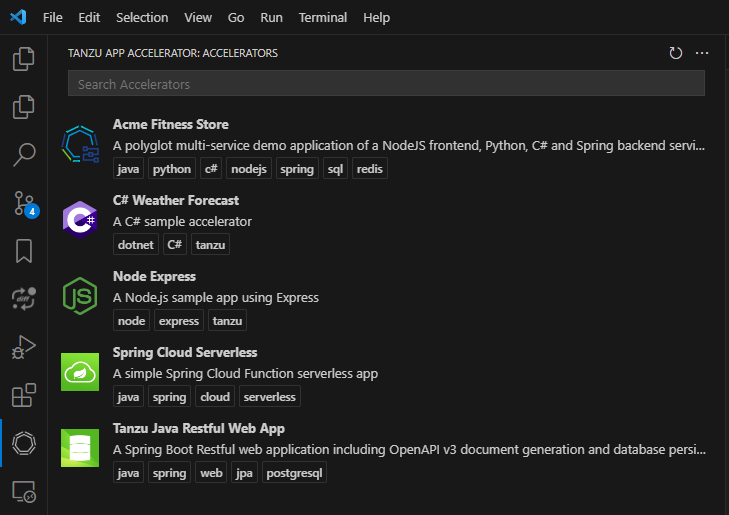Open the Tanzu Java Restful Web App accelerator
Screen dimensions: 729x515
click(x=199, y=429)
